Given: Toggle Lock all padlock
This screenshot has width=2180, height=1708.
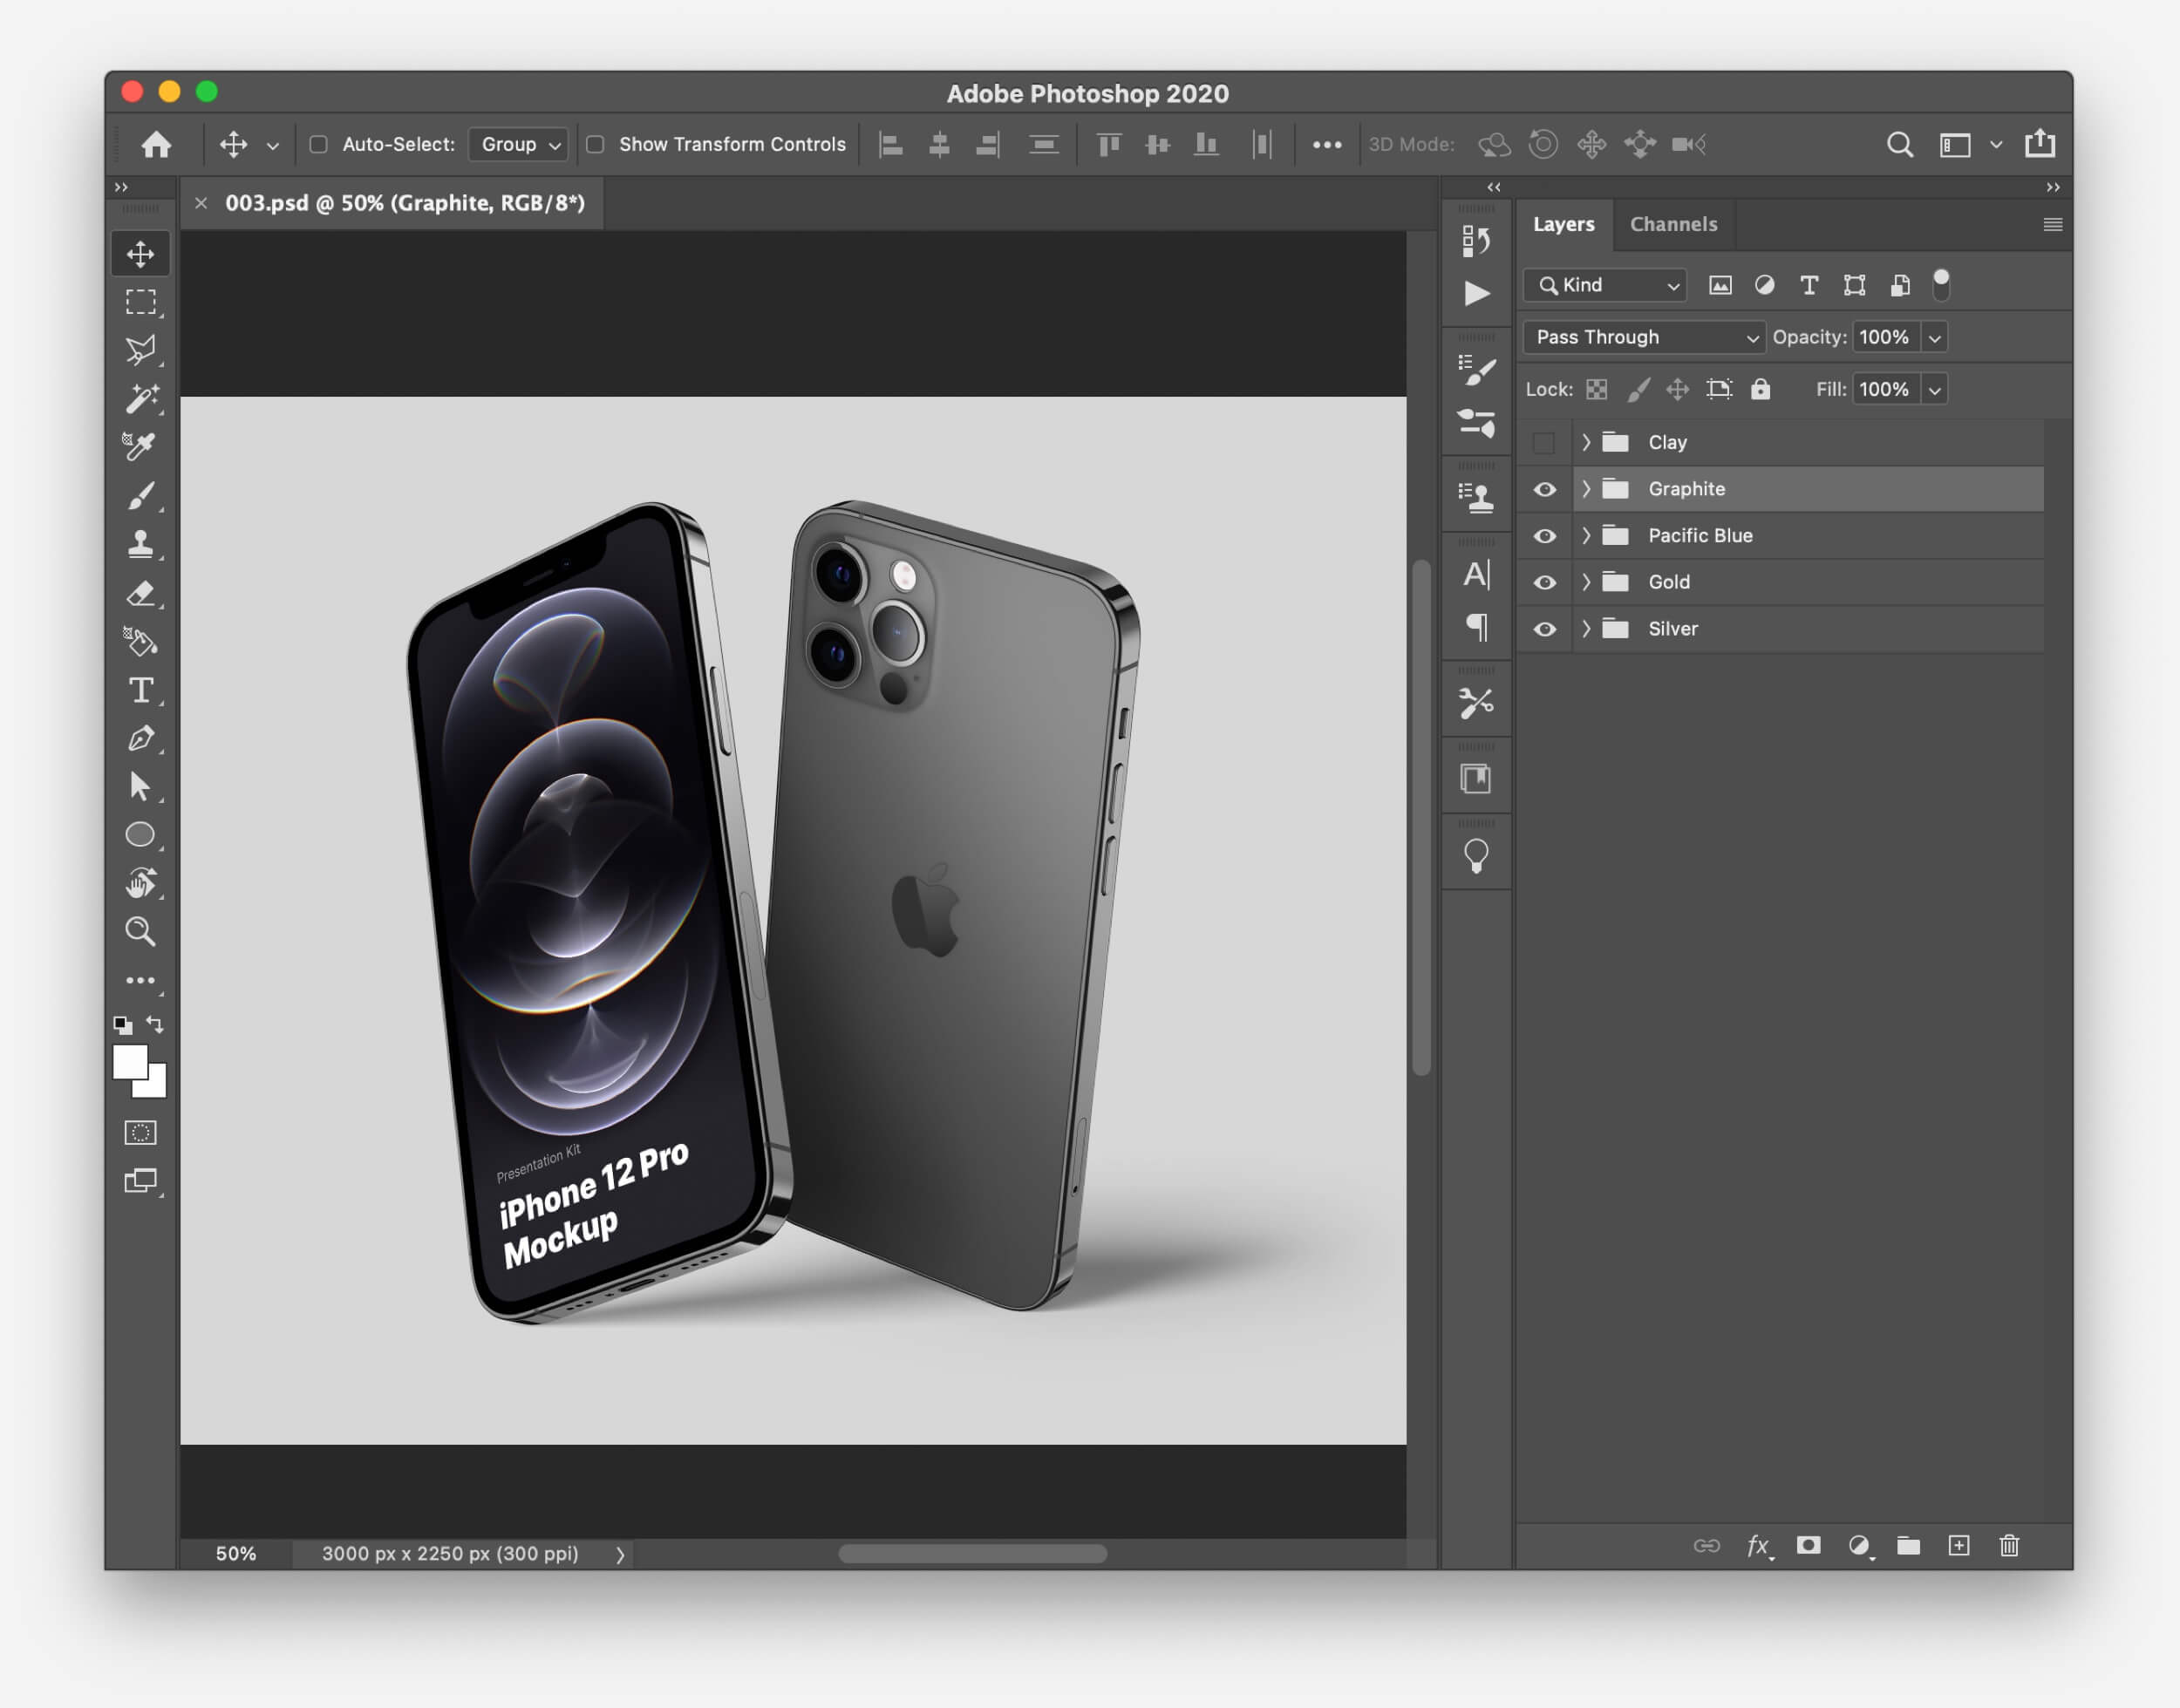Looking at the screenshot, I should (x=1760, y=389).
